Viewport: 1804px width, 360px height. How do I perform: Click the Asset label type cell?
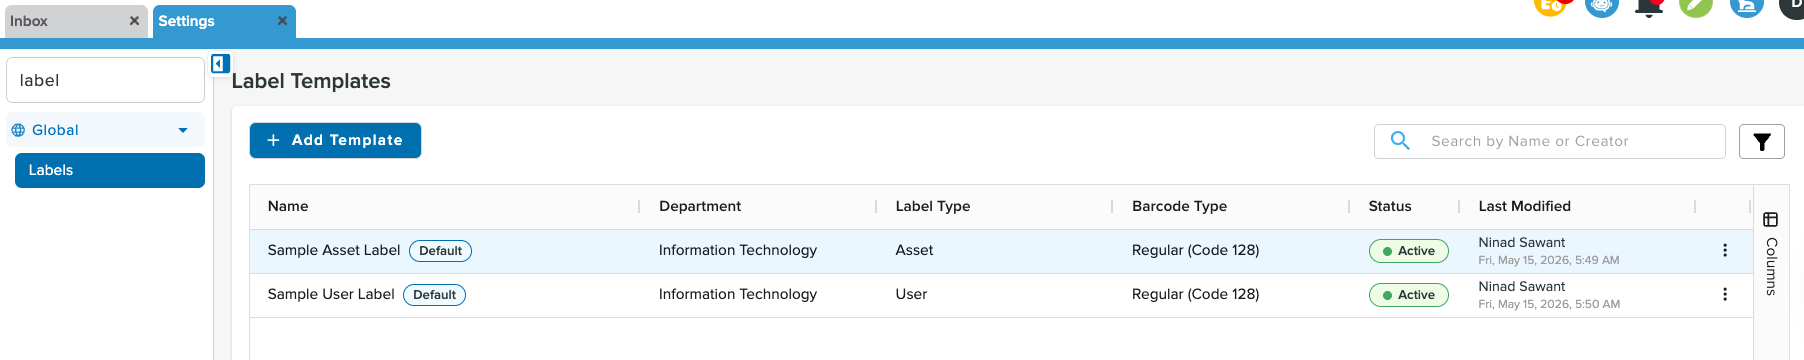pyautogui.click(x=914, y=250)
